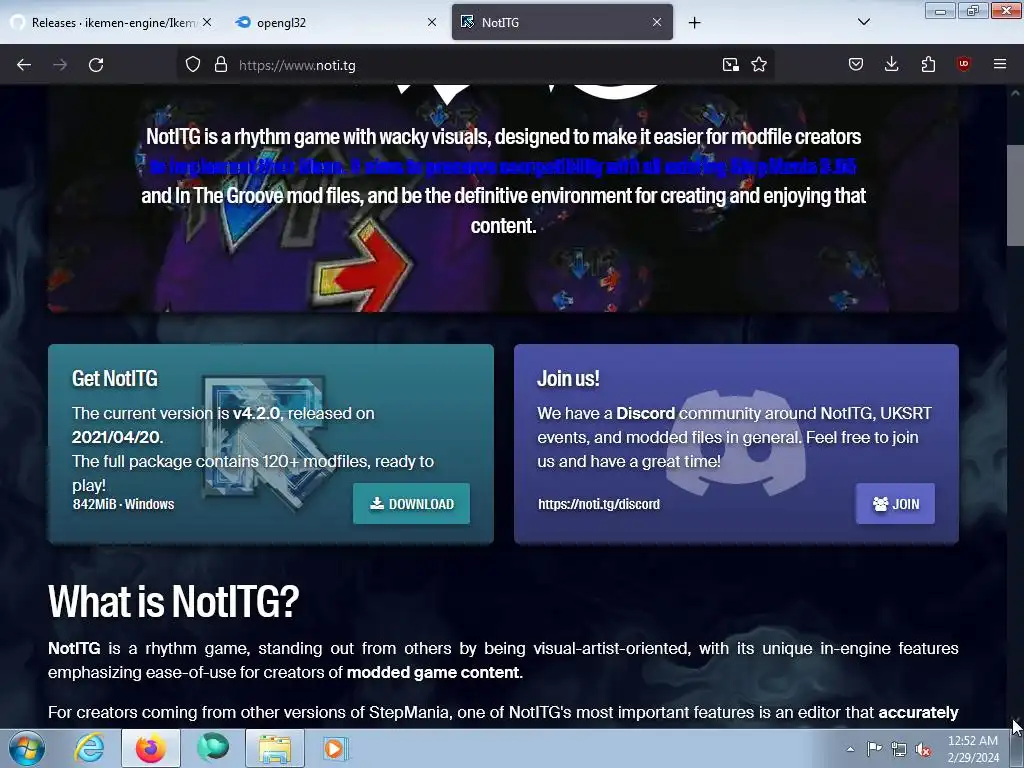Image resolution: width=1024 pixels, height=768 pixels.
Task: Close the NotITG tab
Action: 657,22
